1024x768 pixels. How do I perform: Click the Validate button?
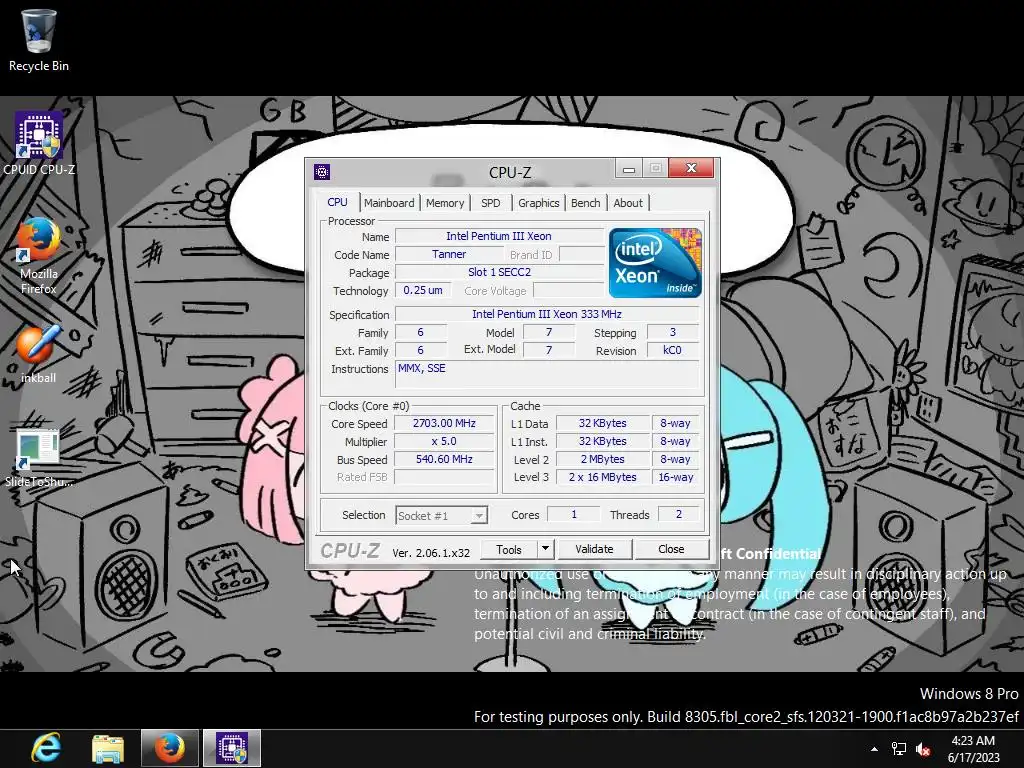pos(594,549)
